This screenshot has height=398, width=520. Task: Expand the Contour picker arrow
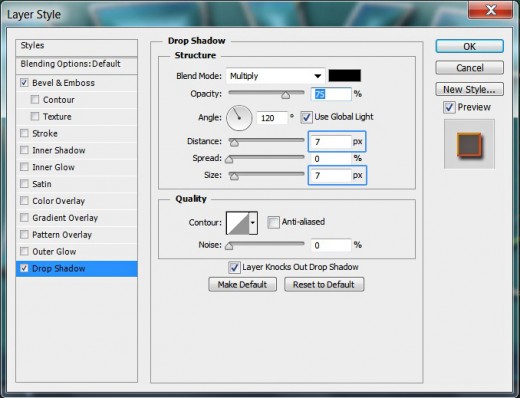click(253, 223)
